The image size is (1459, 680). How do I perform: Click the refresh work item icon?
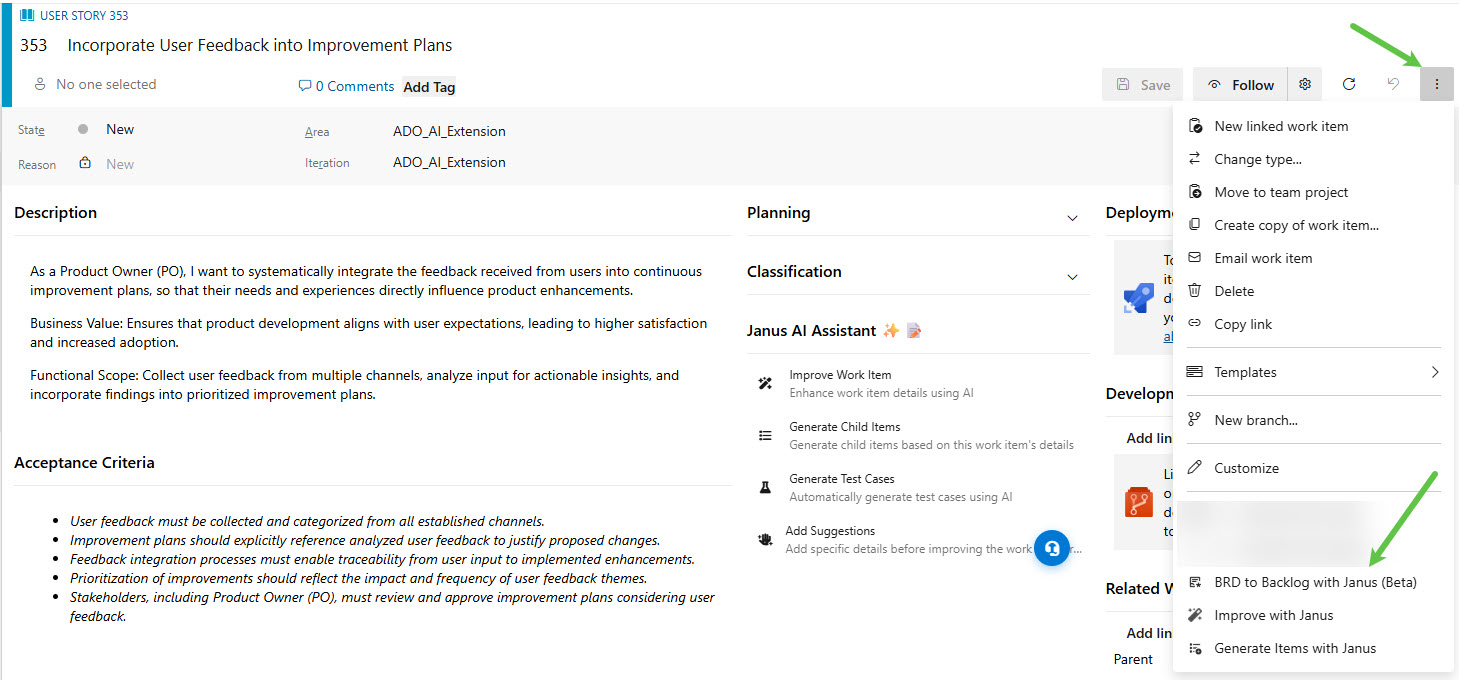[x=1349, y=85]
